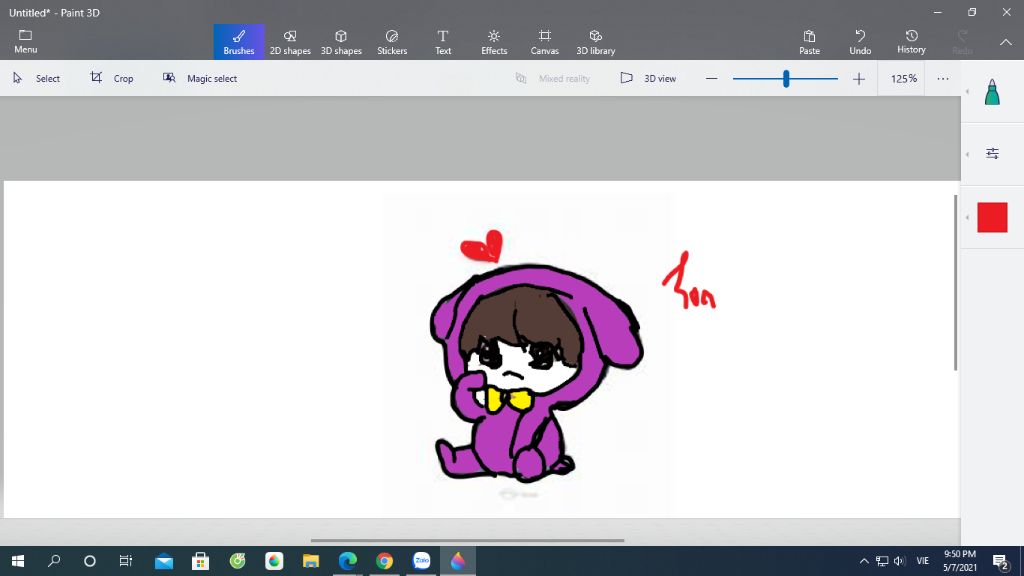Image resolution: width=1024 pixels, height=576 pixels.
Task: Open the more options ellipsis menu
Action: (942, 78)
